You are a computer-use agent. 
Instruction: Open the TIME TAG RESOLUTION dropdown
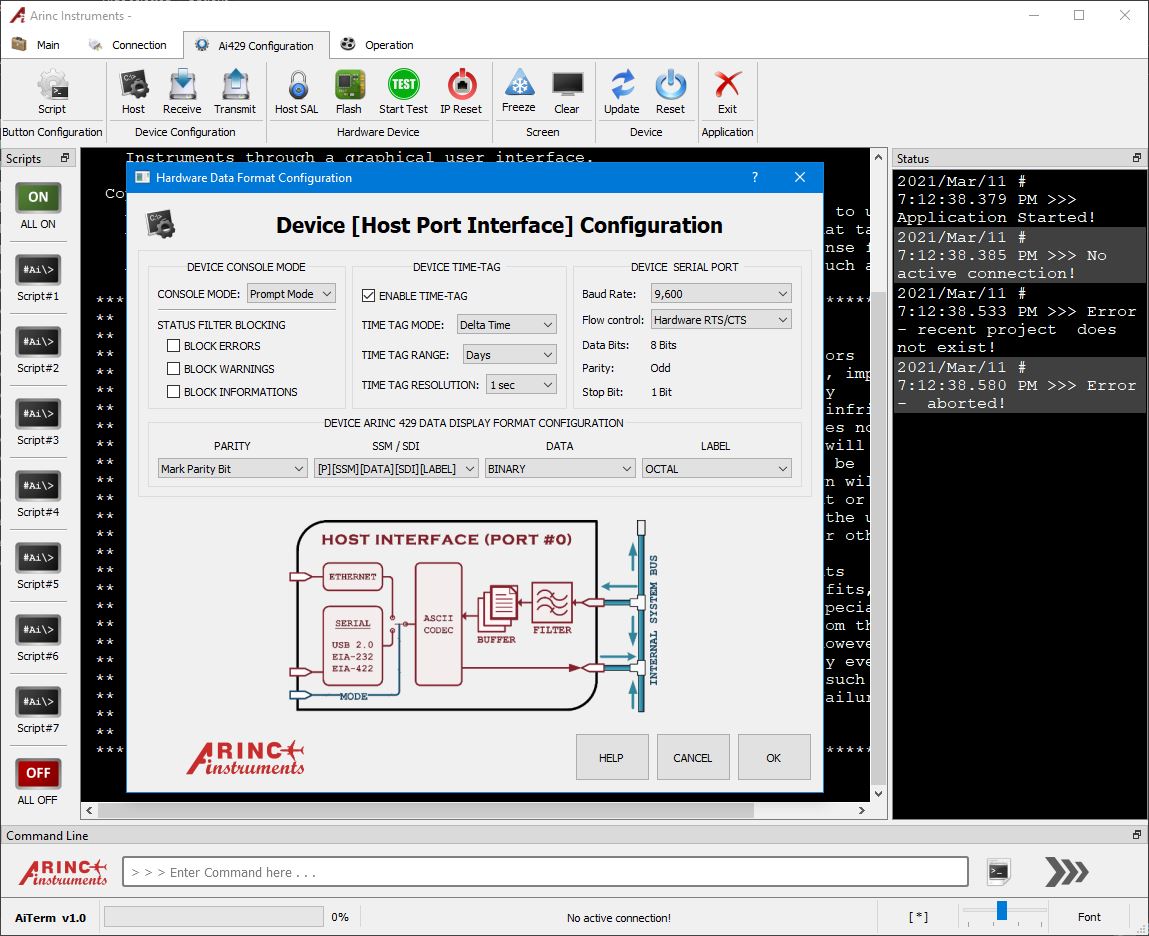520,384
